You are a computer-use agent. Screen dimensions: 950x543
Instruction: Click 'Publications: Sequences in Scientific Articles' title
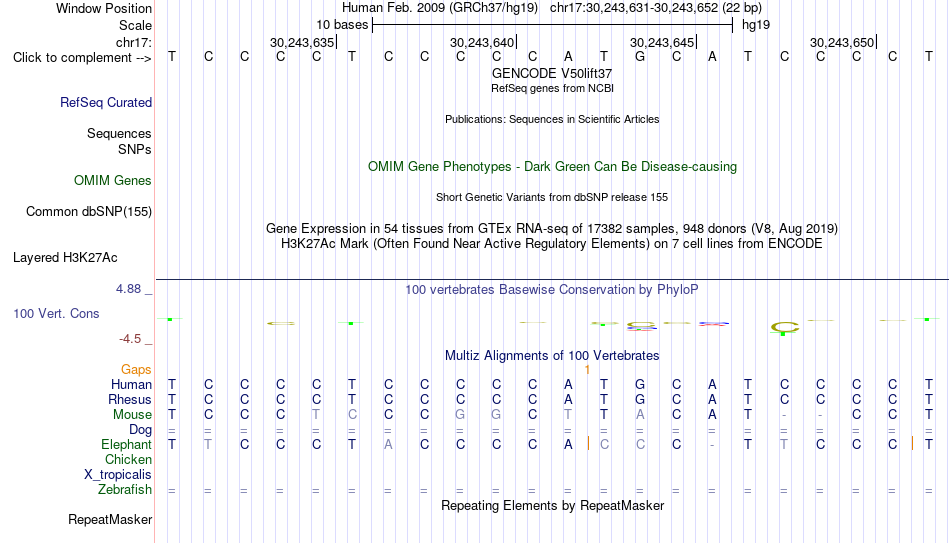coord(552,119)
